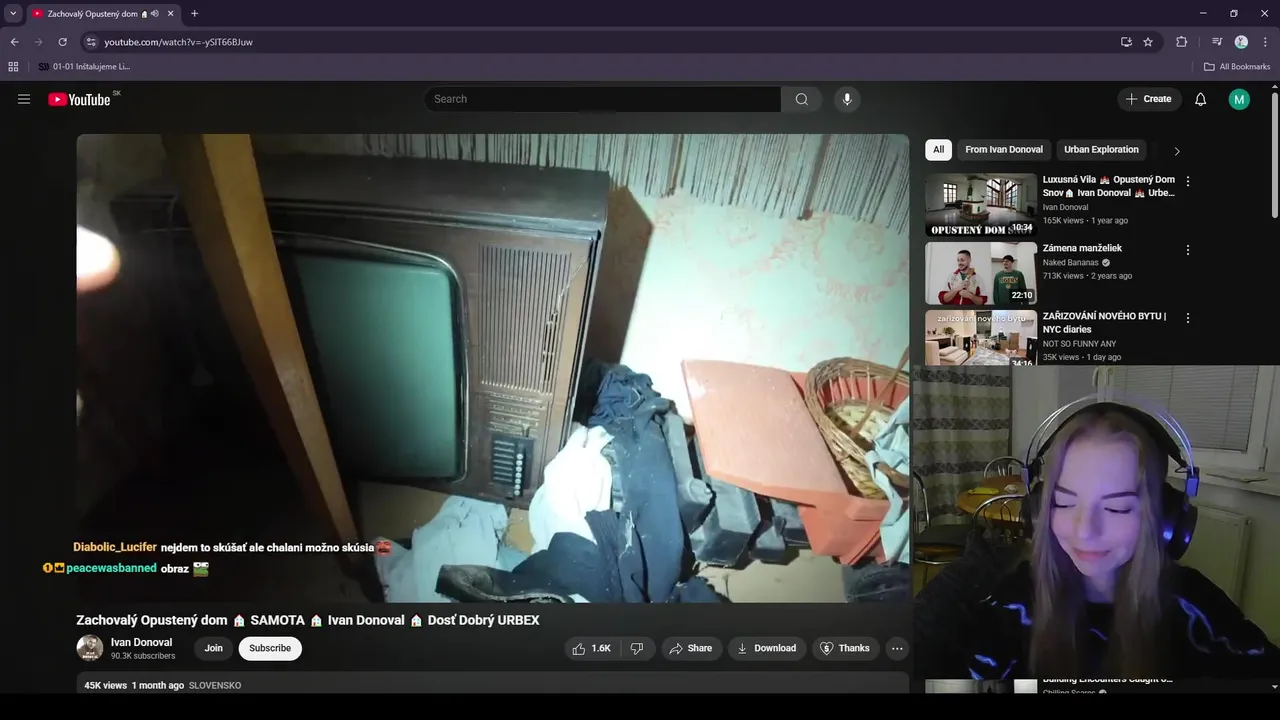Open options for Zámena manželiek video

click(1188, 250)
